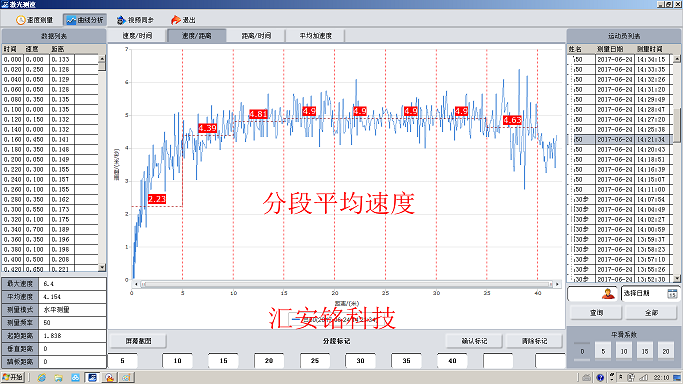Switch to the 速度/时间 tab
The image size is (683, 384).
tap(137, 36)
